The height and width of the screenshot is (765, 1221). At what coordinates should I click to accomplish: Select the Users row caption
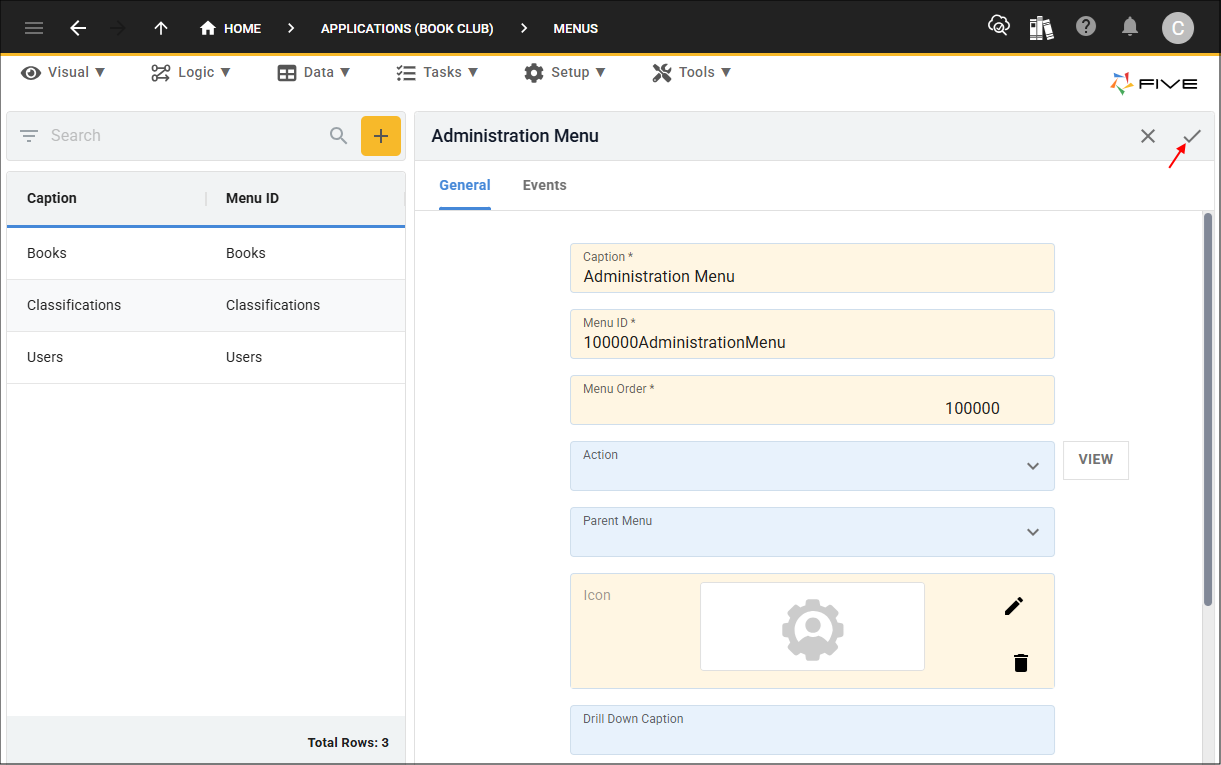[45, 357]
